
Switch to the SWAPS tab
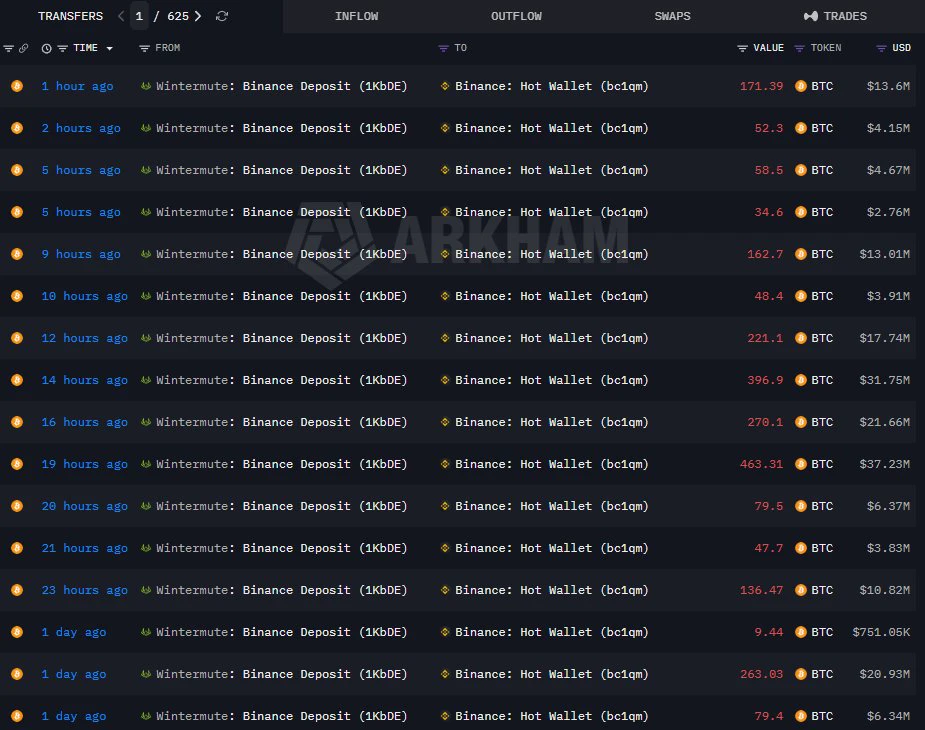(672, 16)
